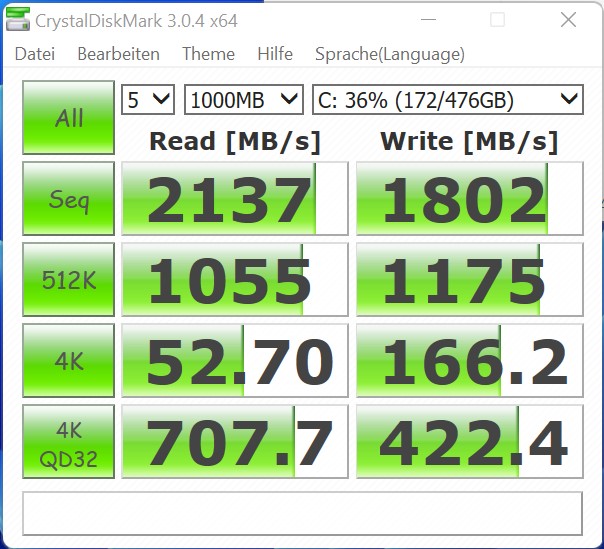Image resolution: width=604 pixels, height=549 pixels.
Task: Start the Seq benchmark test
Action: (69, 198)
